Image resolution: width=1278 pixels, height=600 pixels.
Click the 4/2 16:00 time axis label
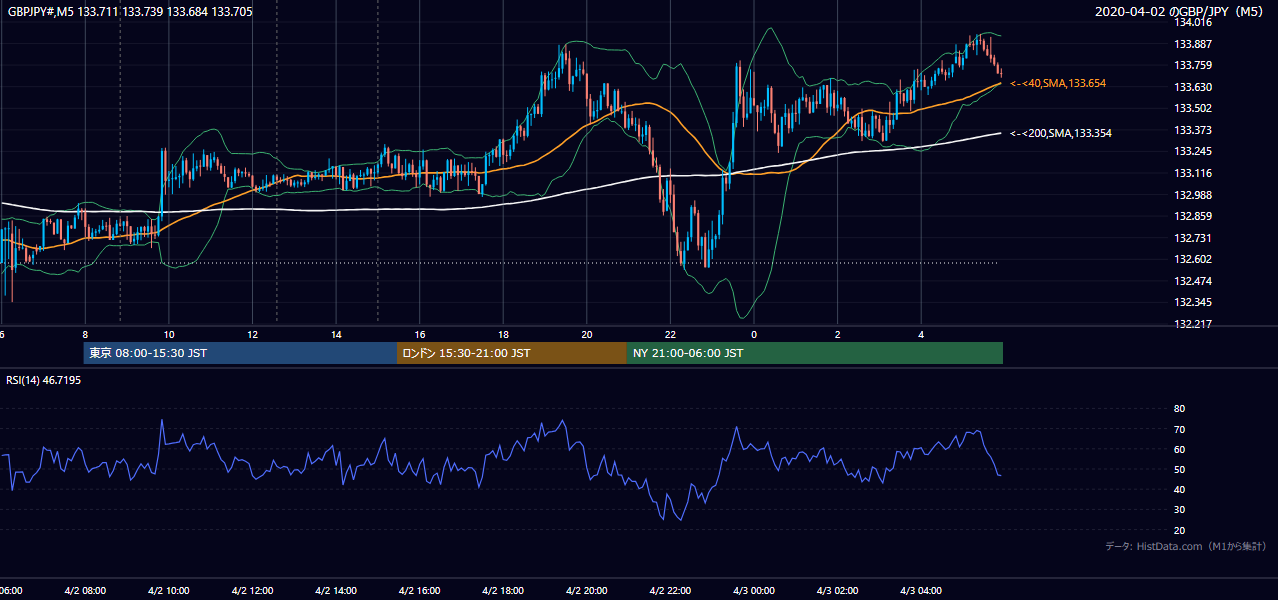tap(419, 591)
